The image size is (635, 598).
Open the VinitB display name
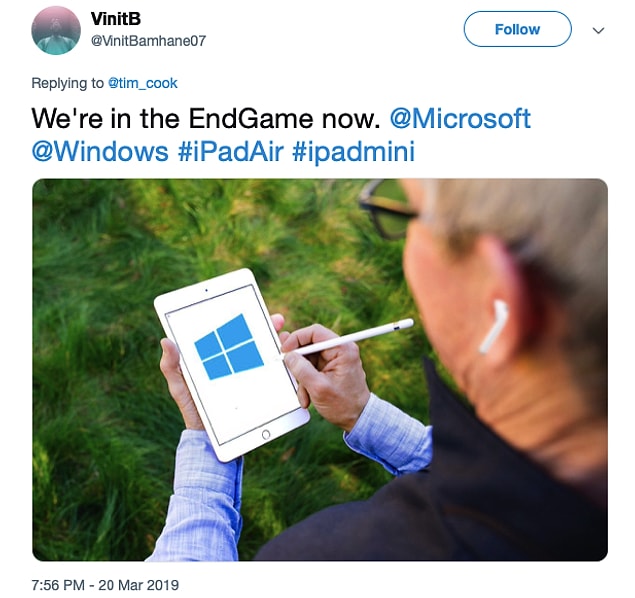(115, 19)
